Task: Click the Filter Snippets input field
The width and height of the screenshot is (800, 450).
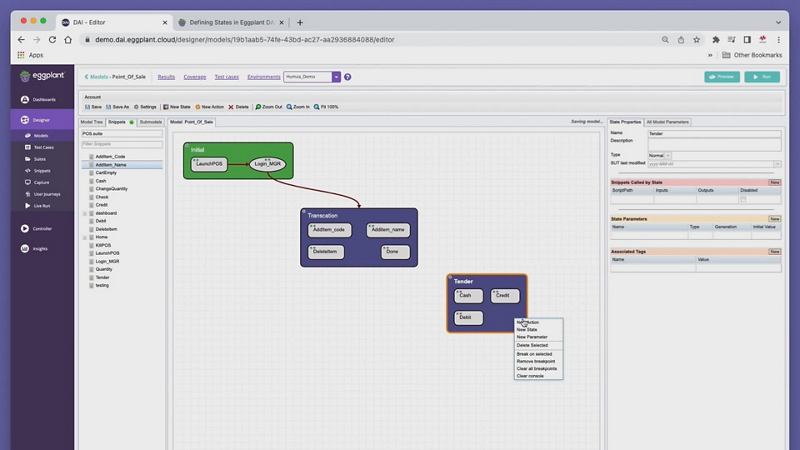Action: click(122, 144)
